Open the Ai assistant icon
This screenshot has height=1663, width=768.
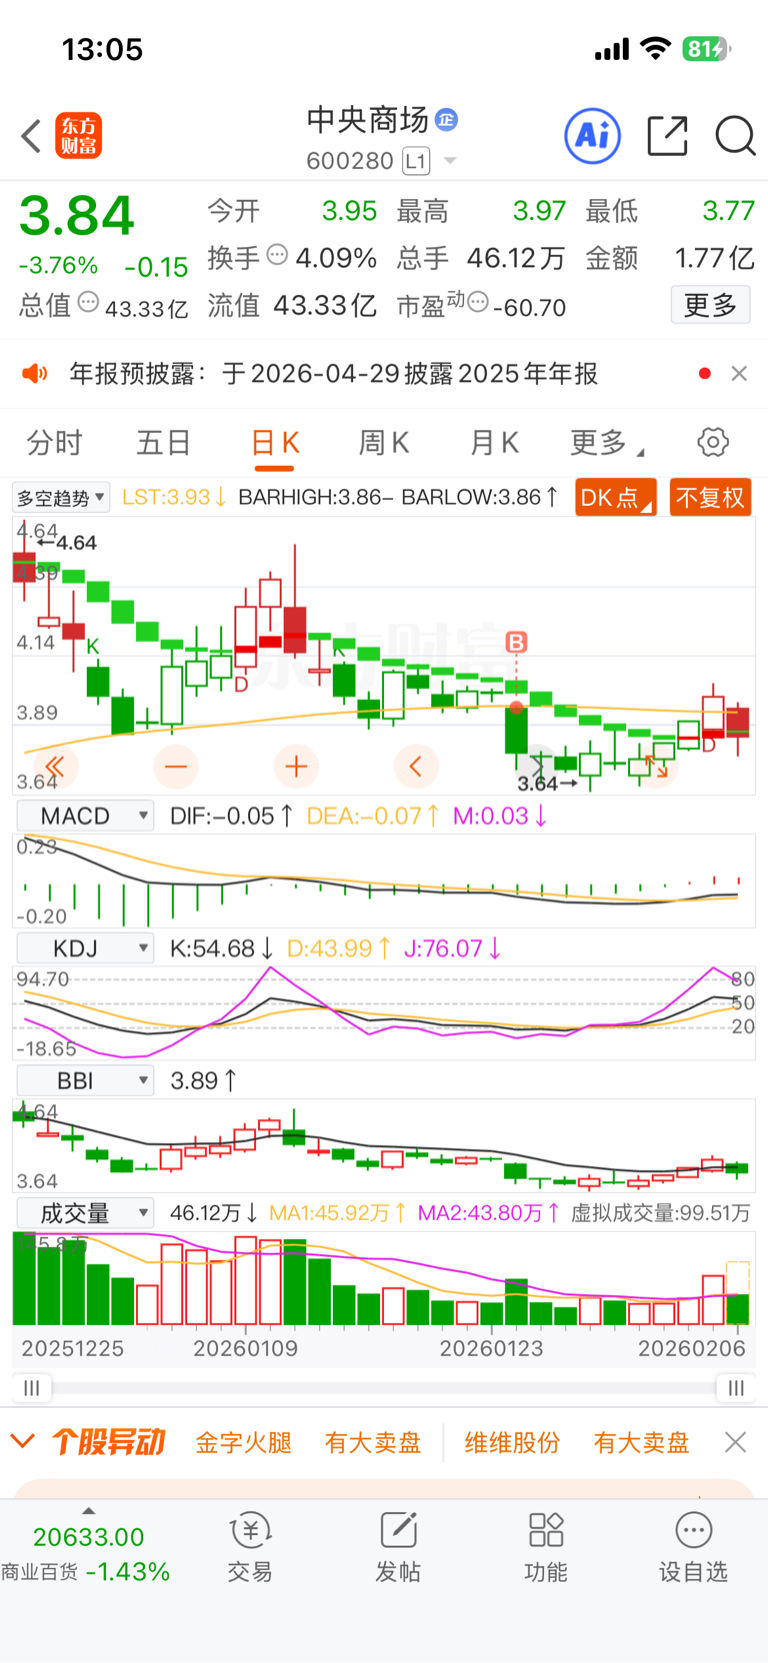pos(593,136)
